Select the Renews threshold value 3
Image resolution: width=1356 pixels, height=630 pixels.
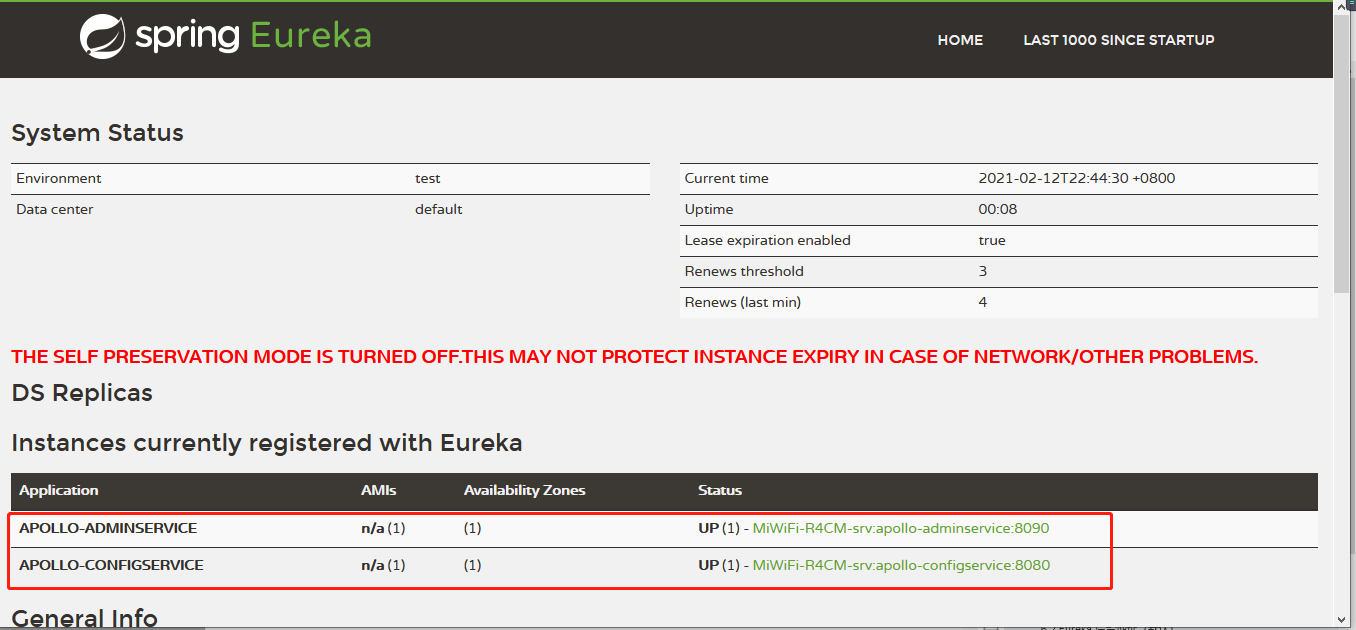983,271
